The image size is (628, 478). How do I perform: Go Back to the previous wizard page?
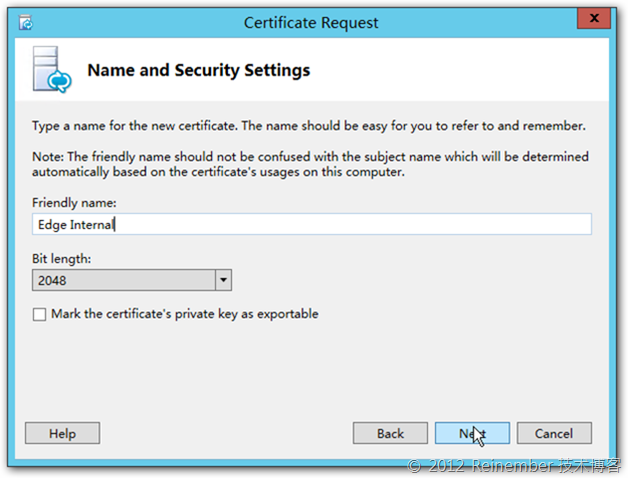390,433
